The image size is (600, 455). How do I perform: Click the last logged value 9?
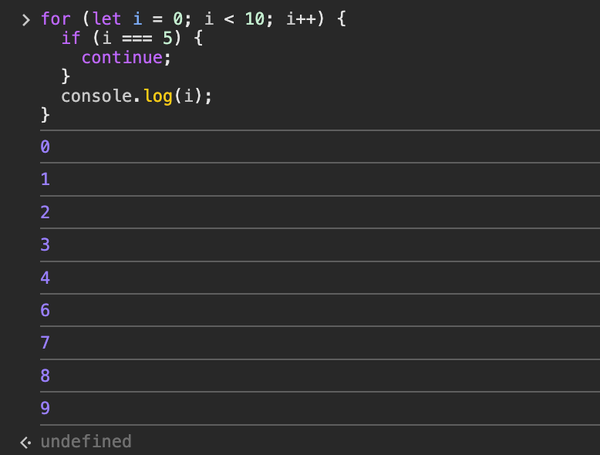(45, 409)
